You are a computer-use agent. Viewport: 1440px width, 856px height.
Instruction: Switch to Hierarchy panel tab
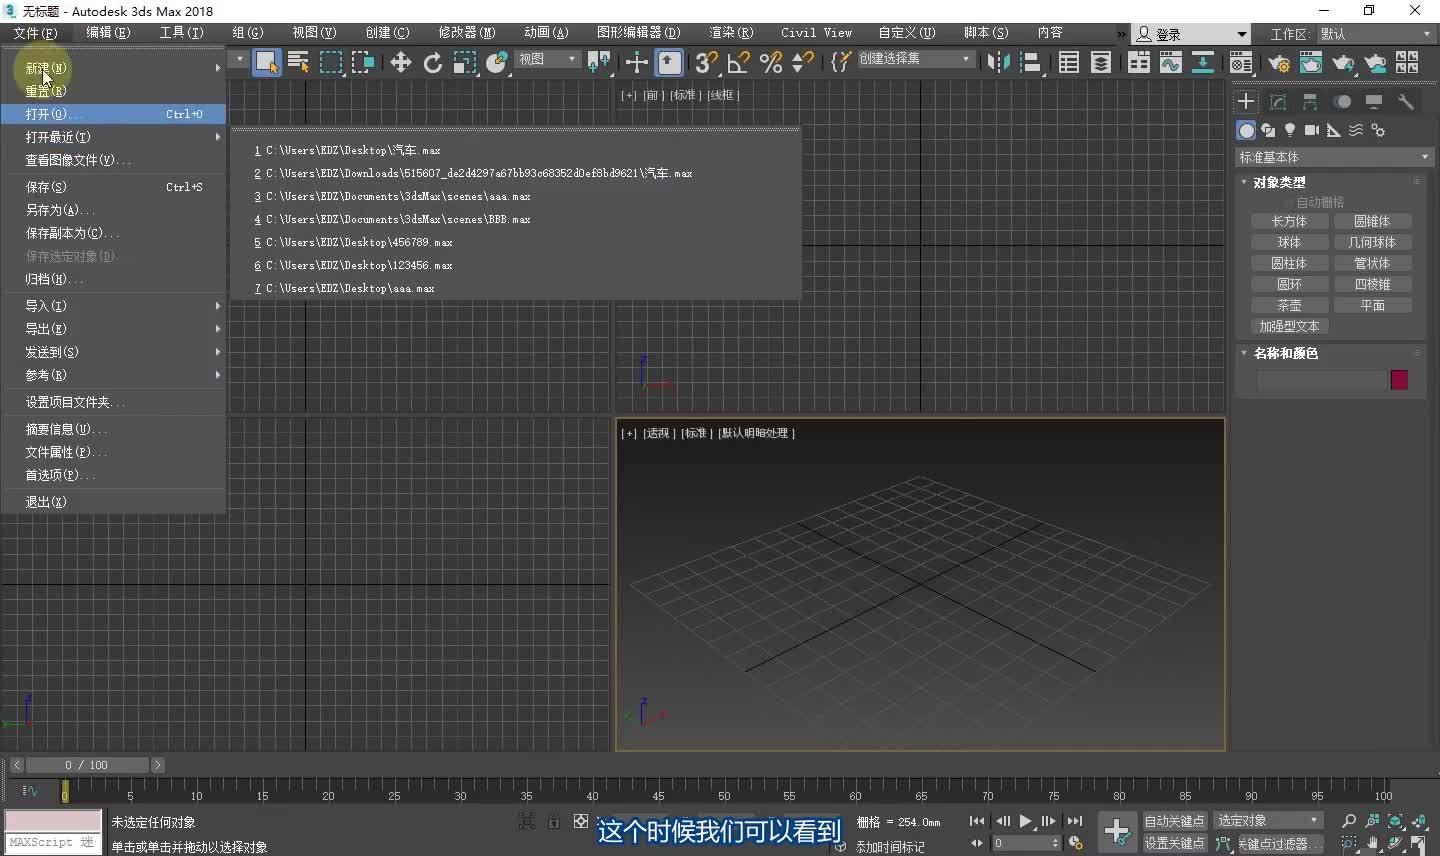pyautogui.click(x=1310, y=101)
